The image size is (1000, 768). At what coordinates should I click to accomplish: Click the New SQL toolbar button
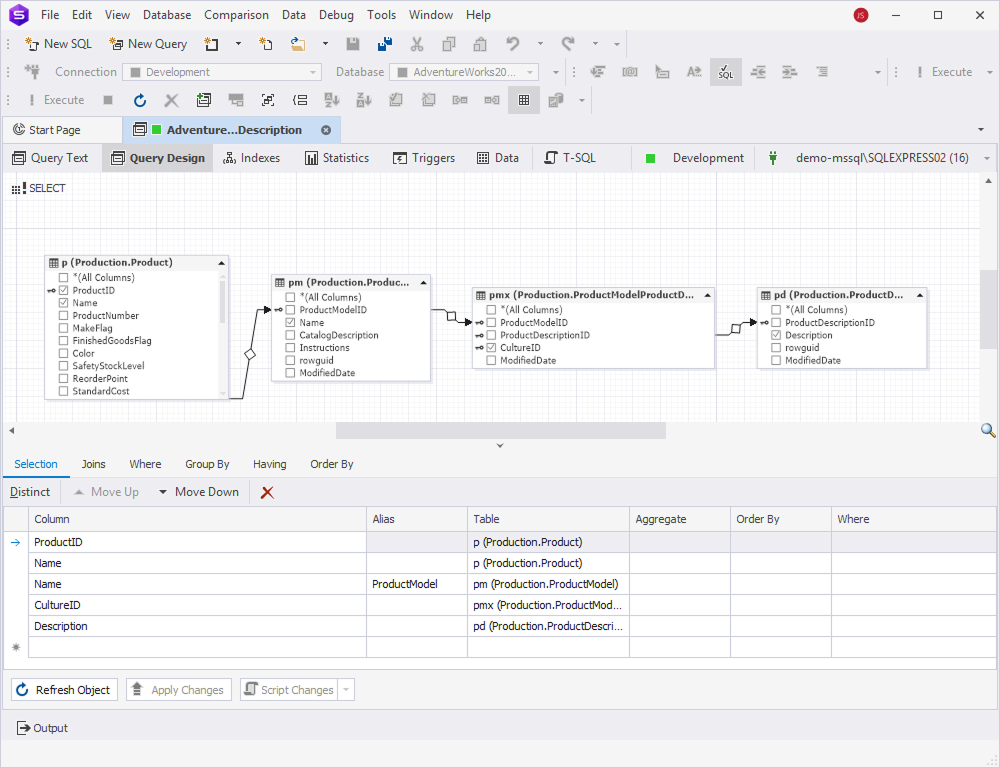click(58, 44)
